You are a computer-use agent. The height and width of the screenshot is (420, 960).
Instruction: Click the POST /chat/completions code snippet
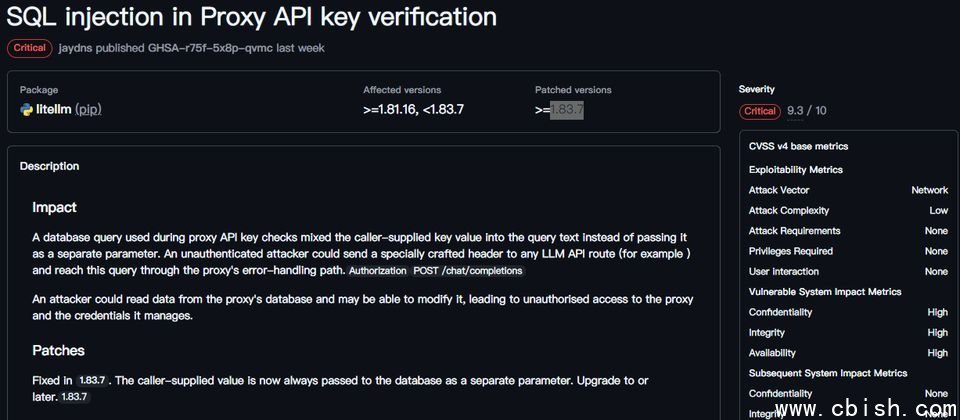467,271
